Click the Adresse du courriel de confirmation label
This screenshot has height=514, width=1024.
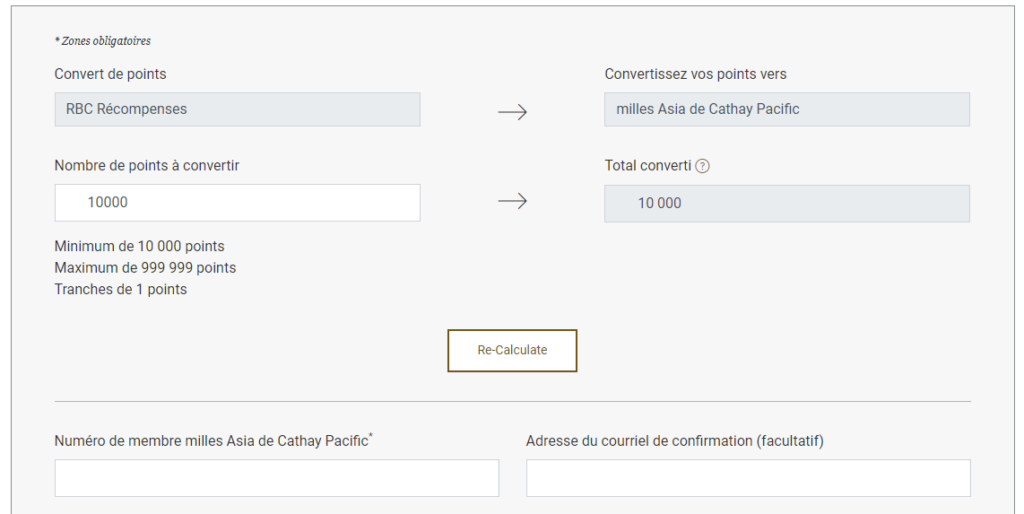[x=674, y=440]
